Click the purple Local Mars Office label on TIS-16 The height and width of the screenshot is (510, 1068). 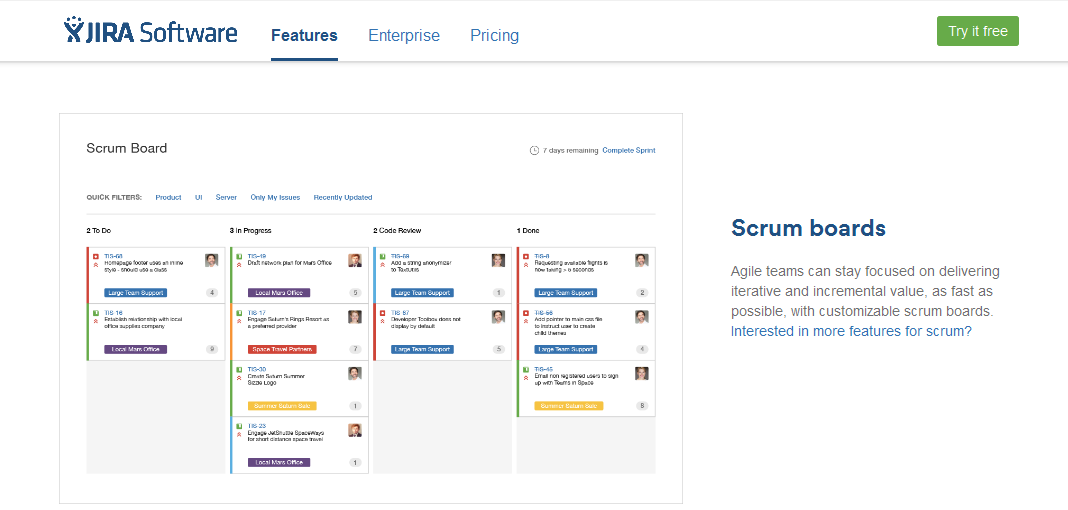[135, 349]
